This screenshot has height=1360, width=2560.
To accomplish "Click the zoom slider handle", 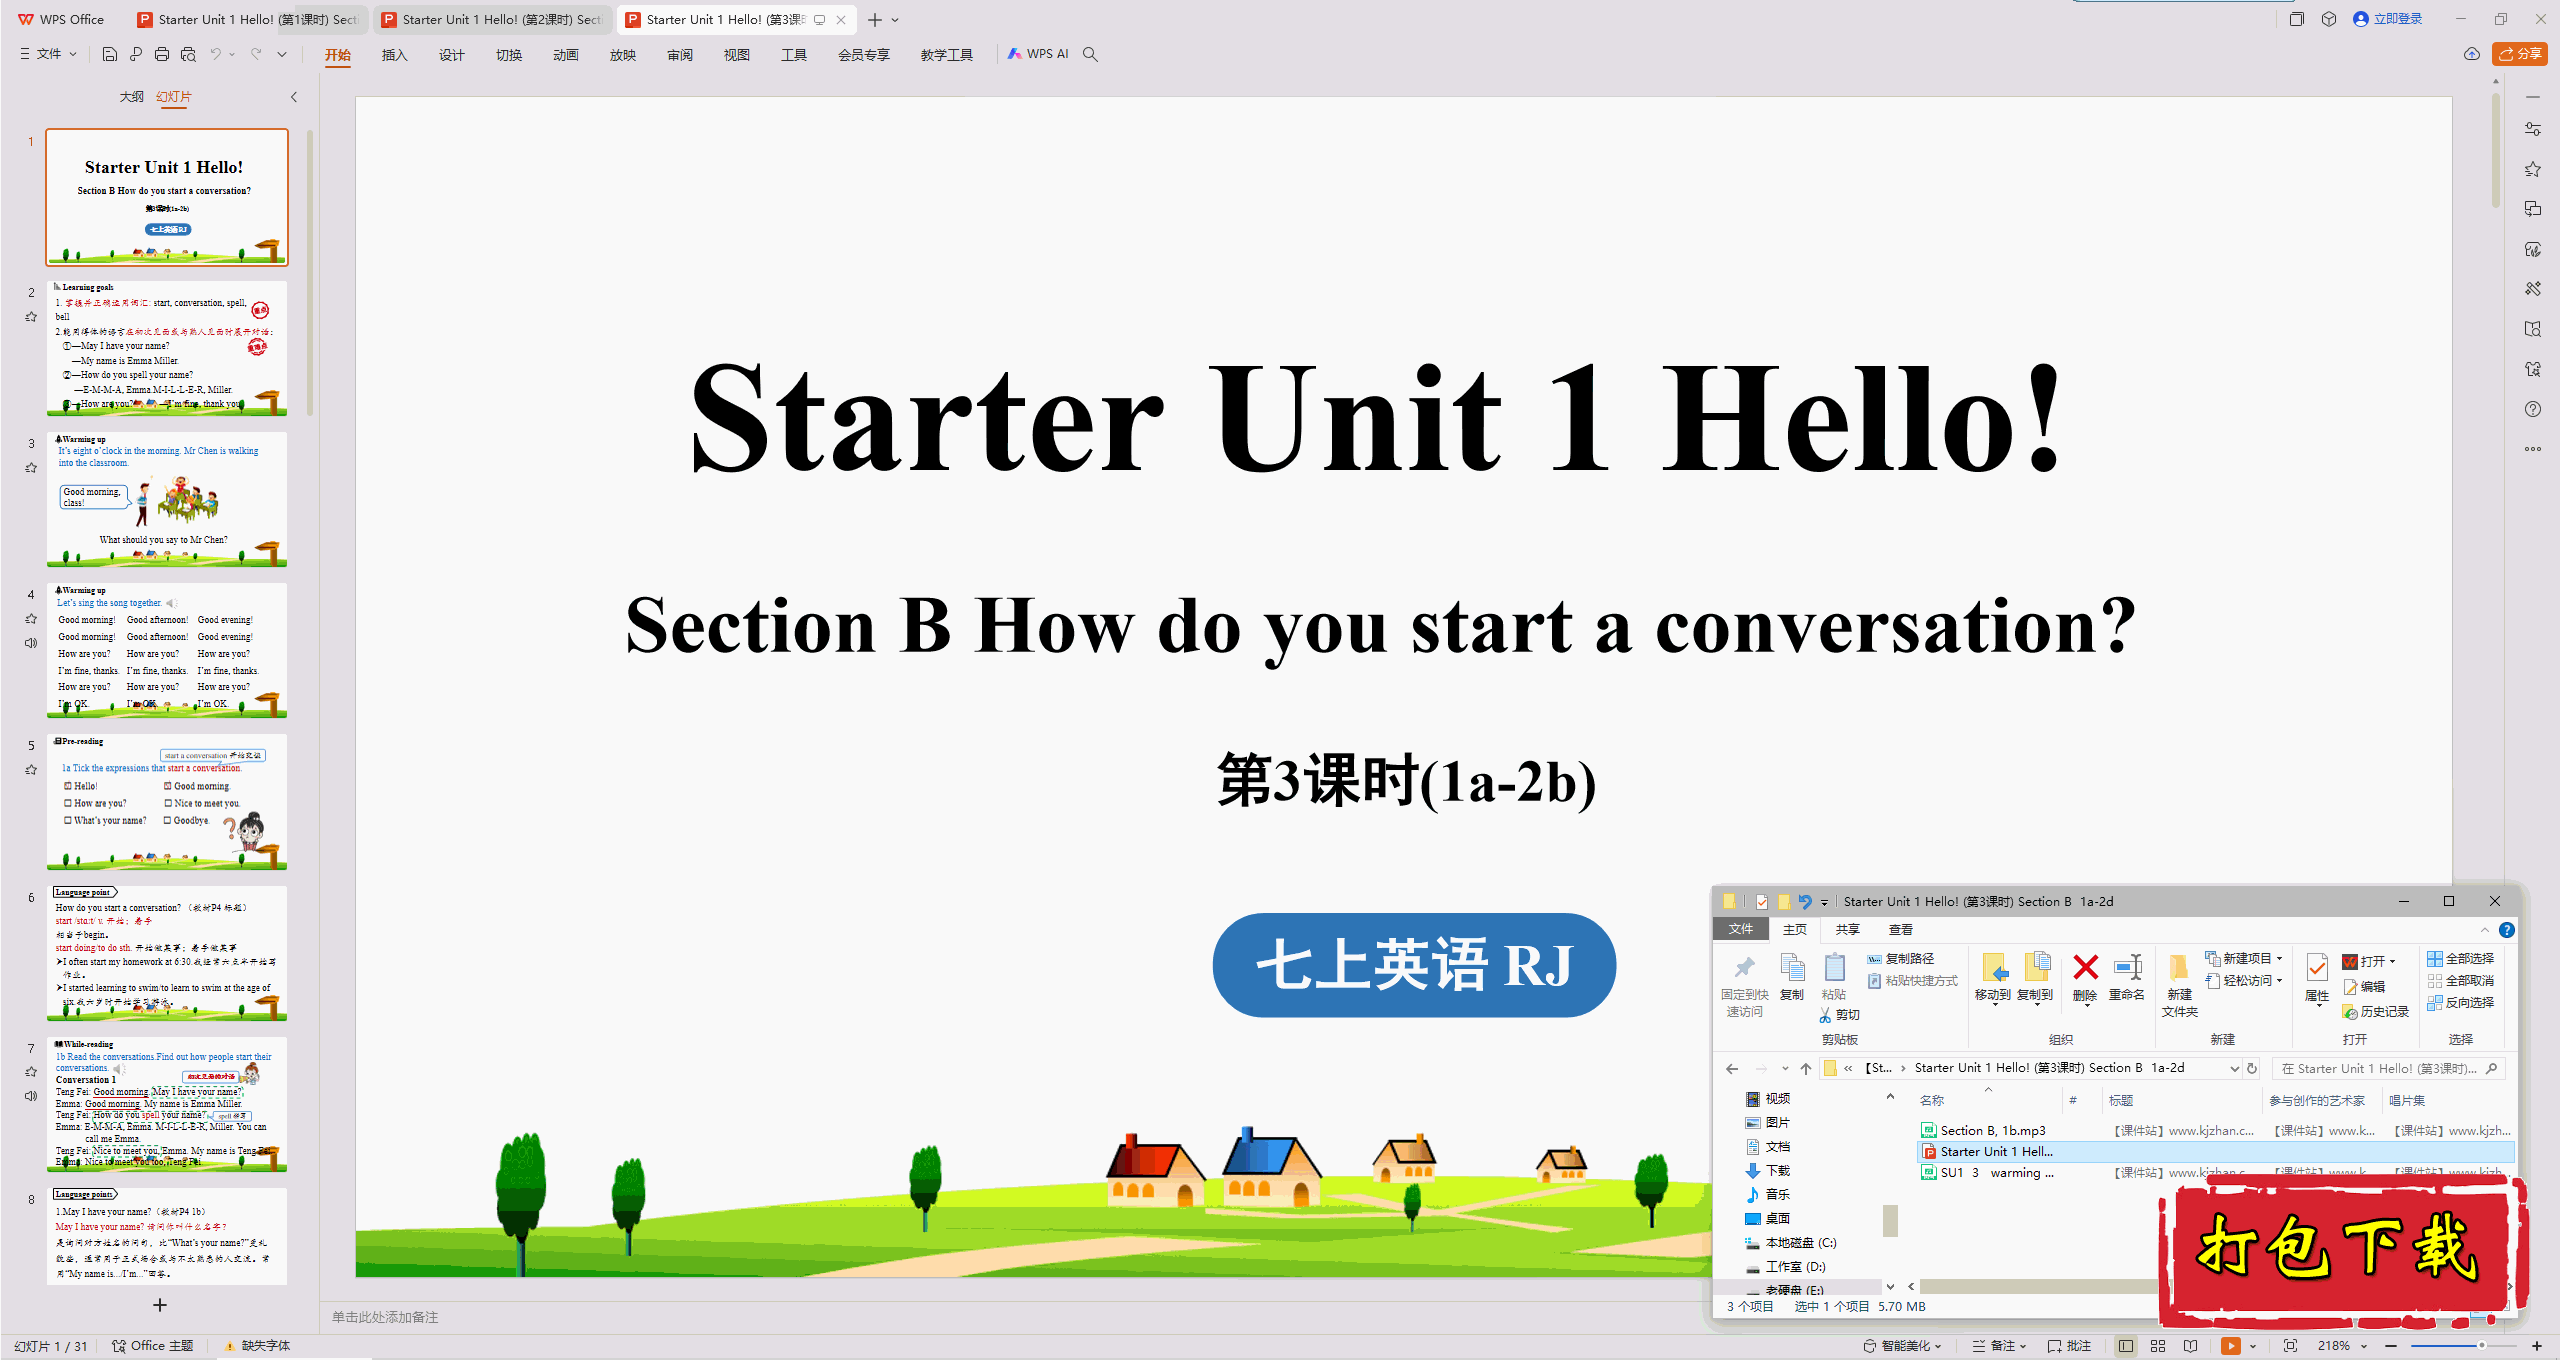I will click(2481, 1346).
